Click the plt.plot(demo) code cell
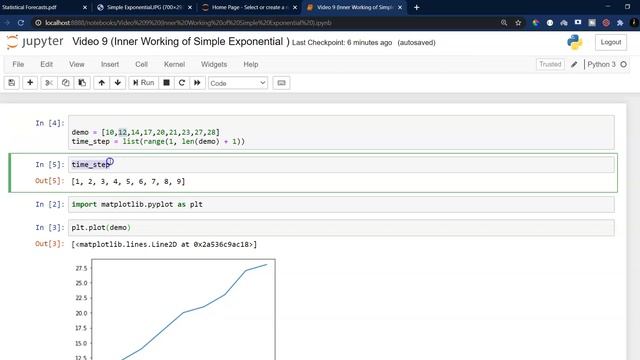 [341, 228]
